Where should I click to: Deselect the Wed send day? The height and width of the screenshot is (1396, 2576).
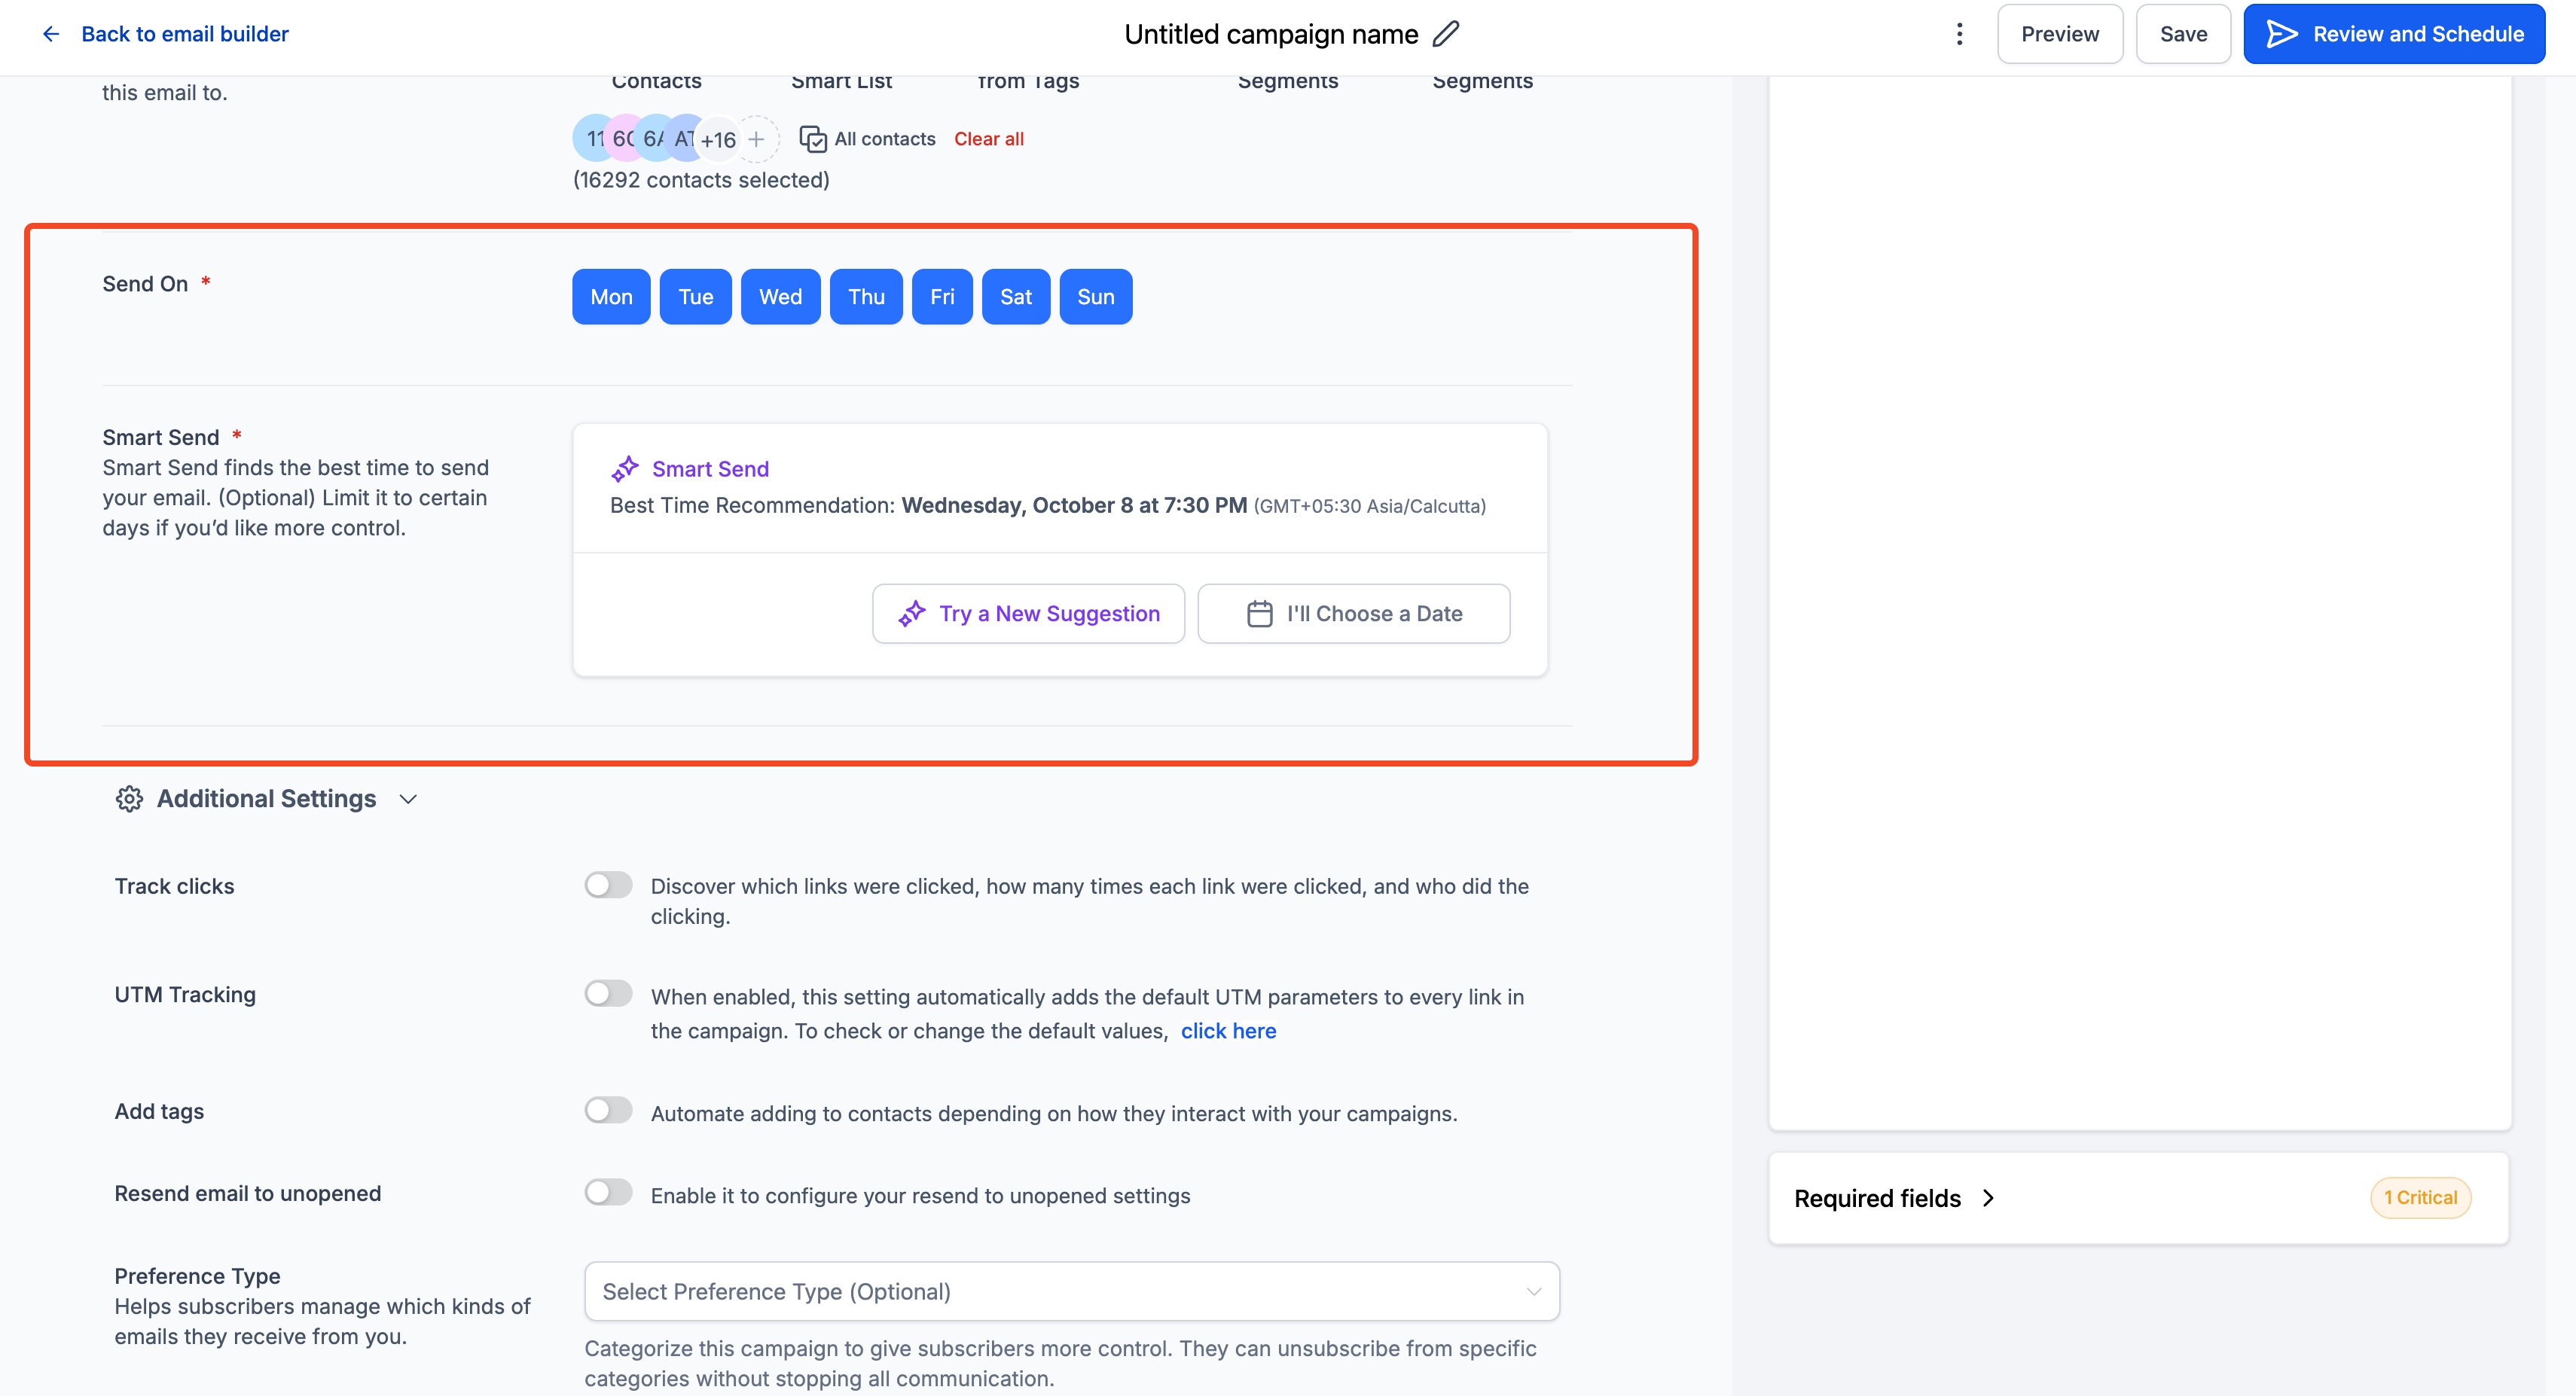pos(780,297)
